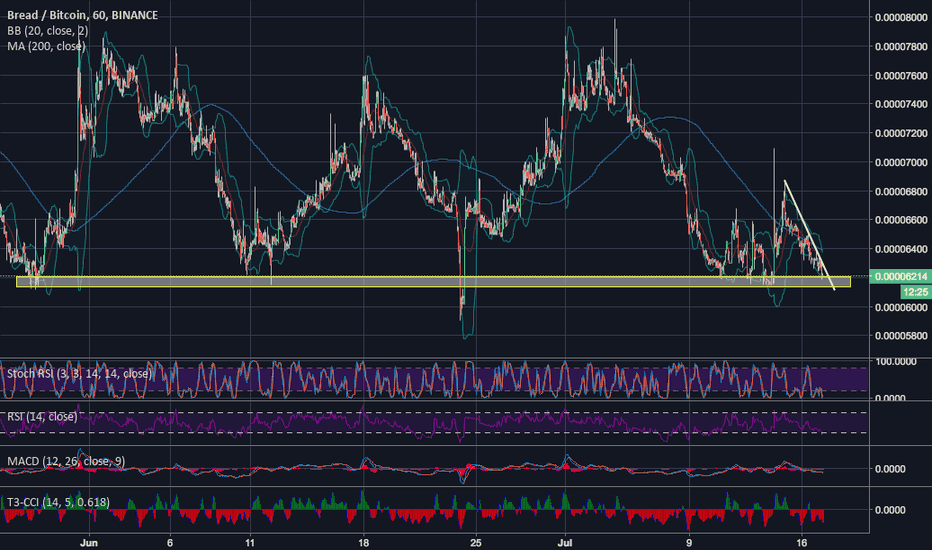Click the 25 date on the time axis

coord(476,543)
